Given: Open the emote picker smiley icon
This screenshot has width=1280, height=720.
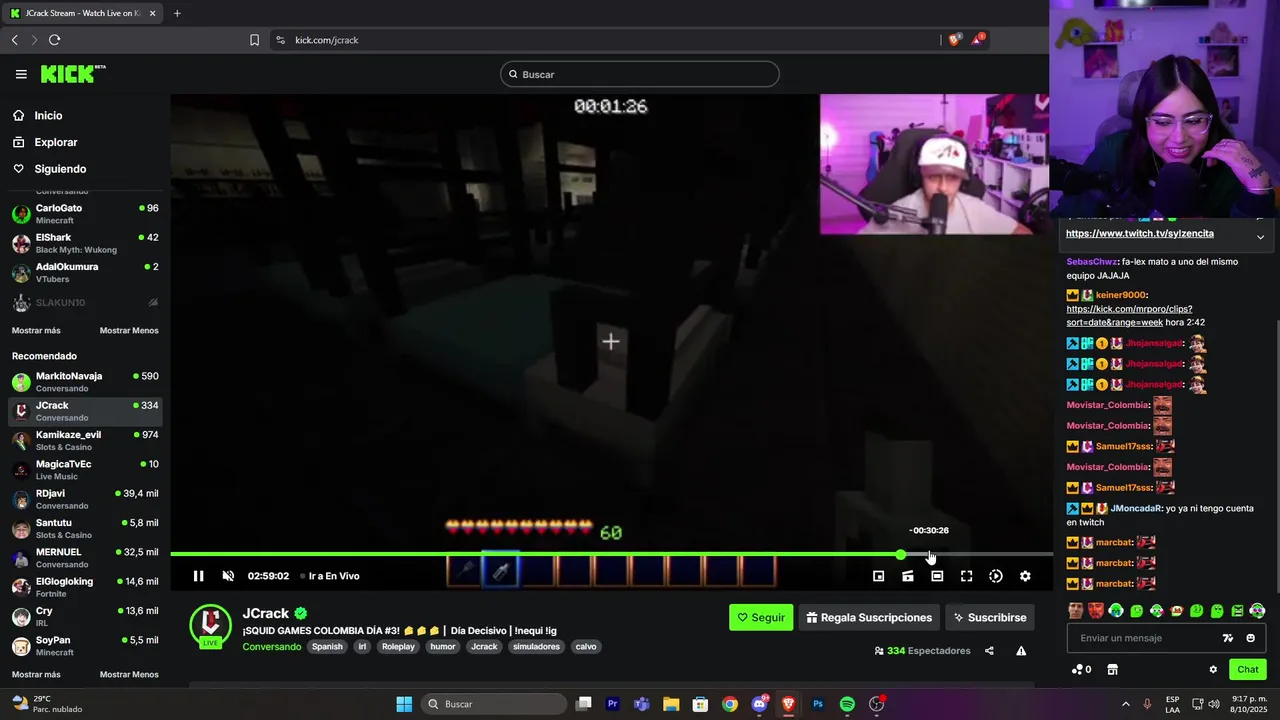Looking at the screenshot, I should [x=1250, y=638].
